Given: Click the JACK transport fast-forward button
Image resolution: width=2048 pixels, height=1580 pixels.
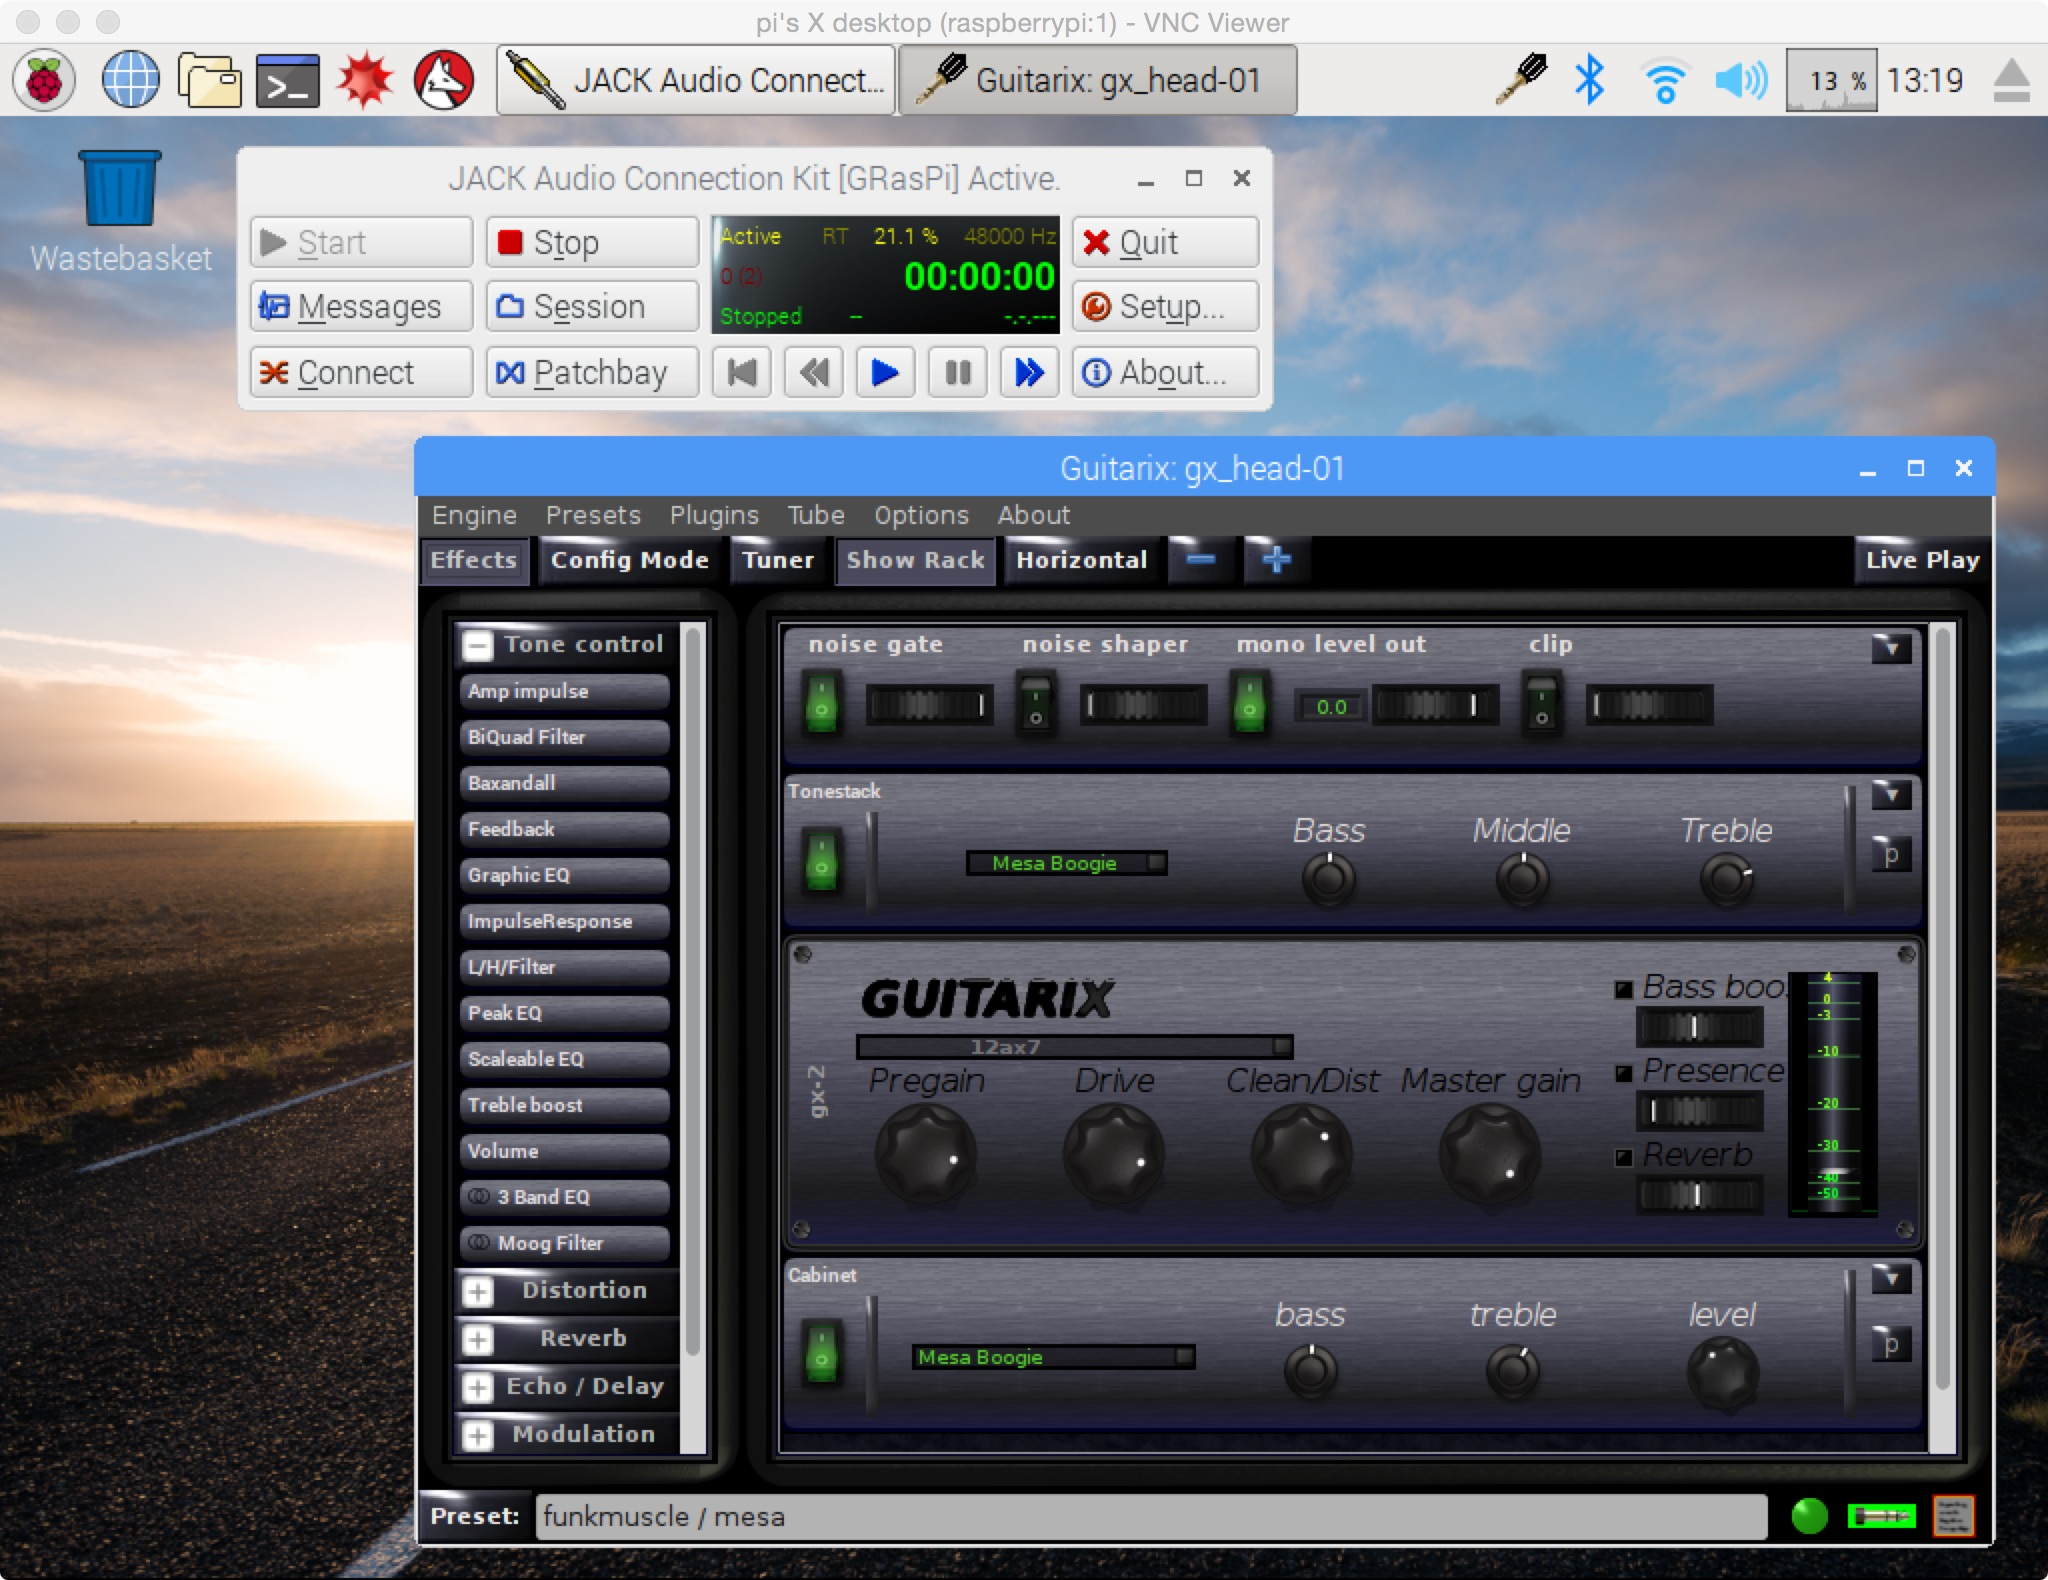Looking at the screenshot, I should (x=1029, y=373).
